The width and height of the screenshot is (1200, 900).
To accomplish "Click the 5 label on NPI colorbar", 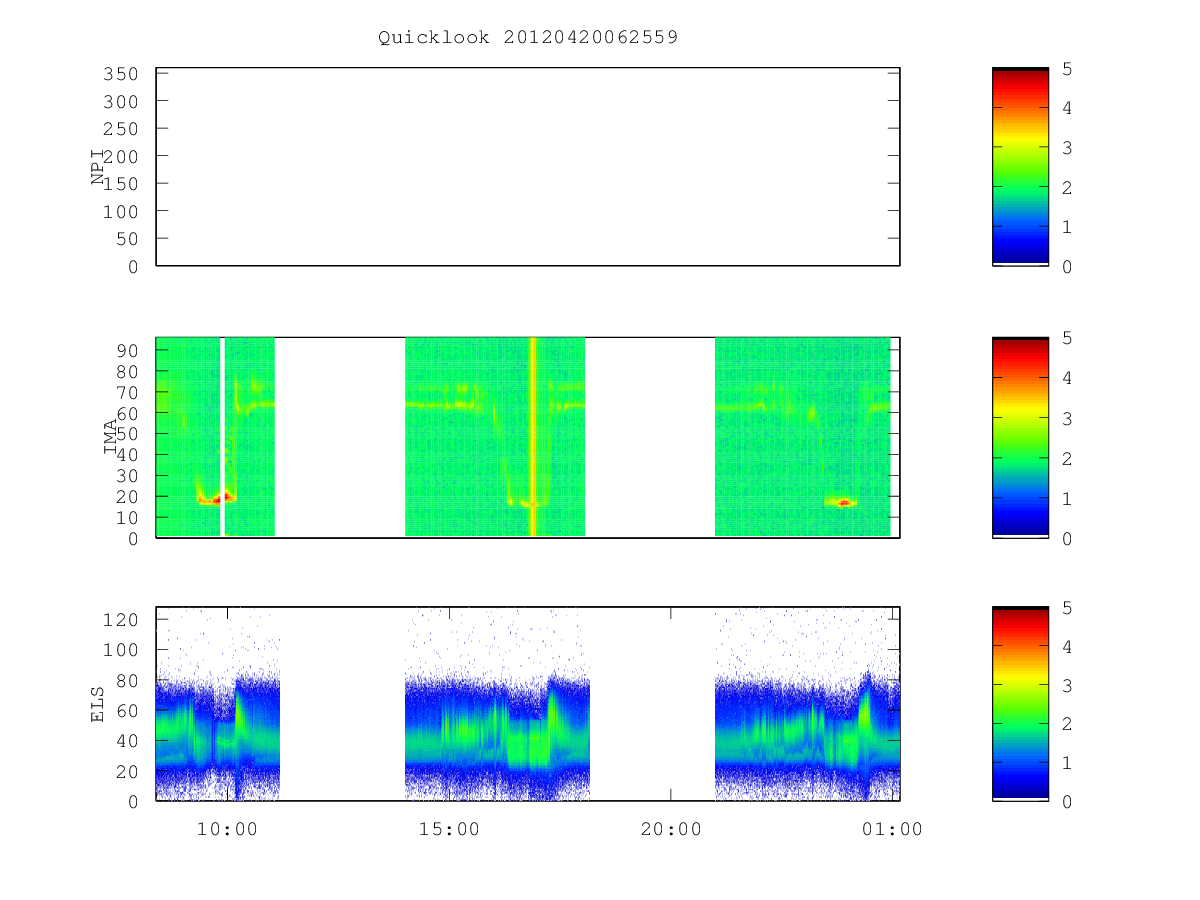I will coord(1068,69).
